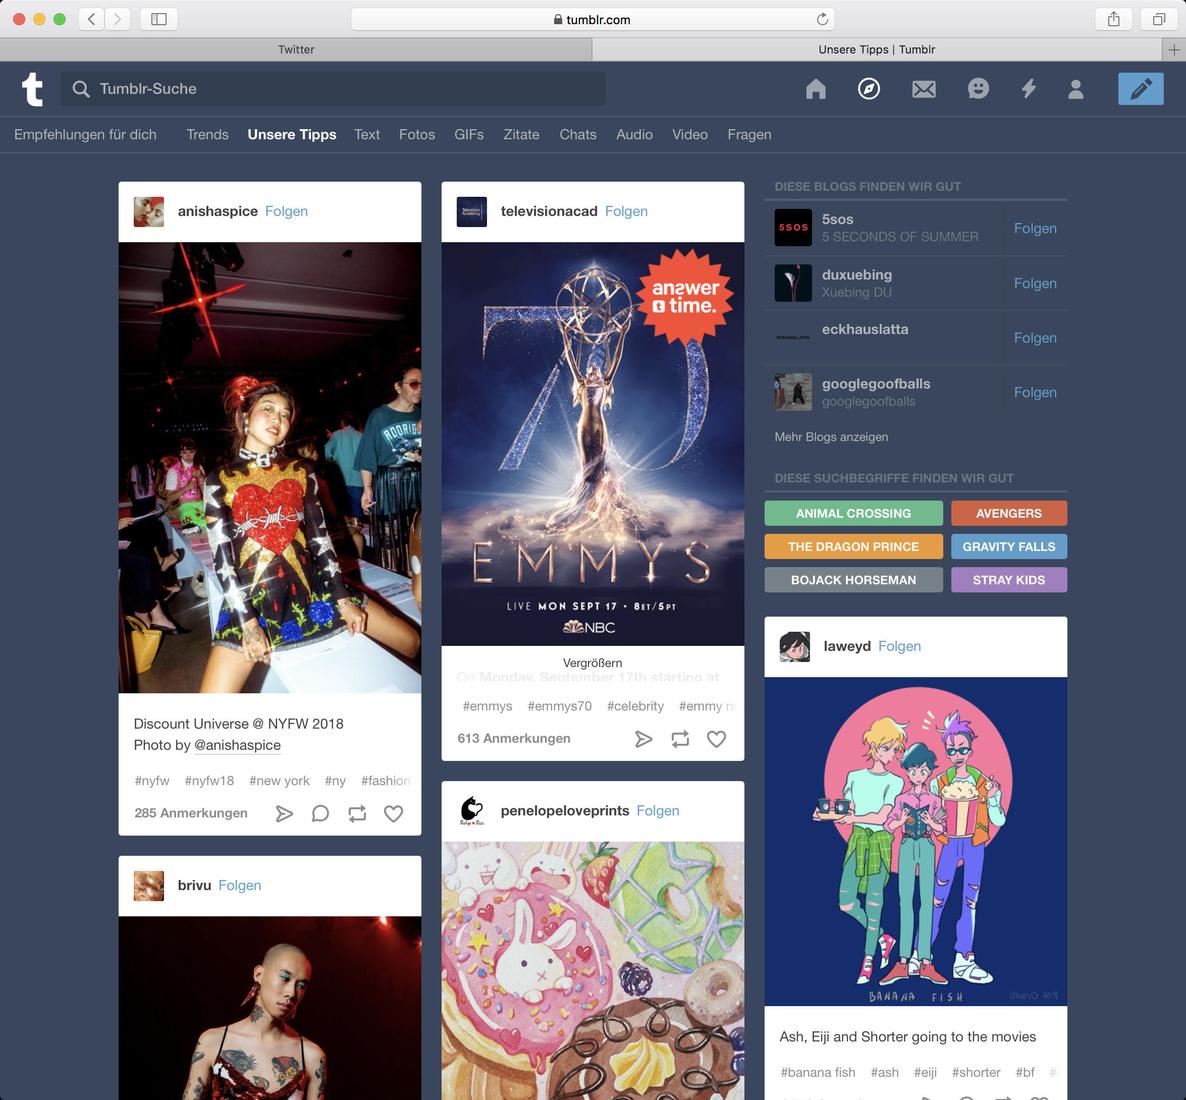Reload the page in Safari
The width and height of the screenshot is (1186, 1100).
822,19
